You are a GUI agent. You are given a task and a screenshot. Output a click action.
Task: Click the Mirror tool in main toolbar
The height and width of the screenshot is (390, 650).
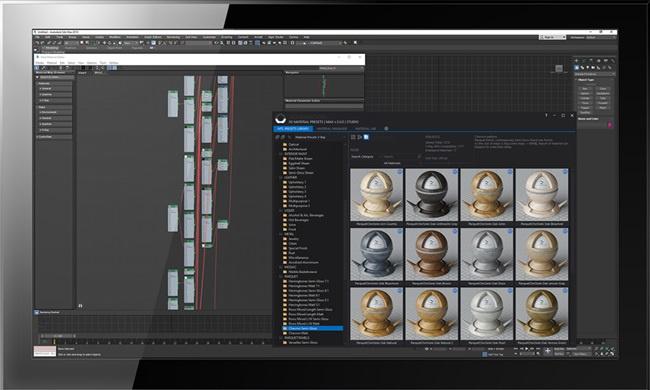tap(216, 43)
